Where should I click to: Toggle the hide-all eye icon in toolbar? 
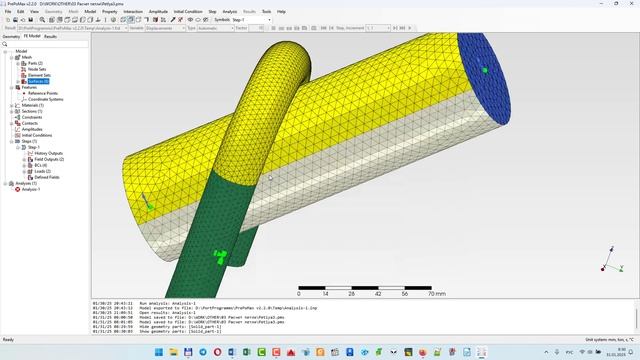tap(198, 20)
